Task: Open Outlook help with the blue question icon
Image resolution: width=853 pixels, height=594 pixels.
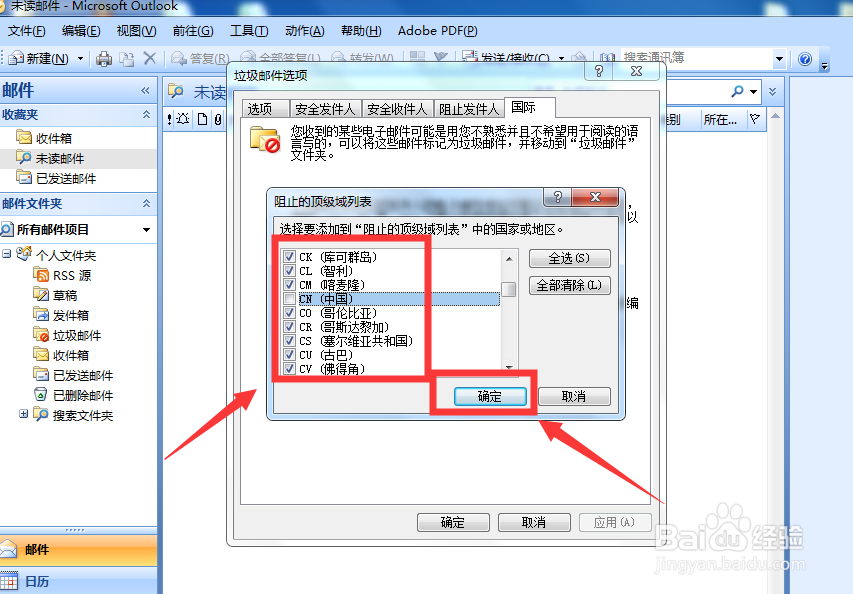Action: 805,59
